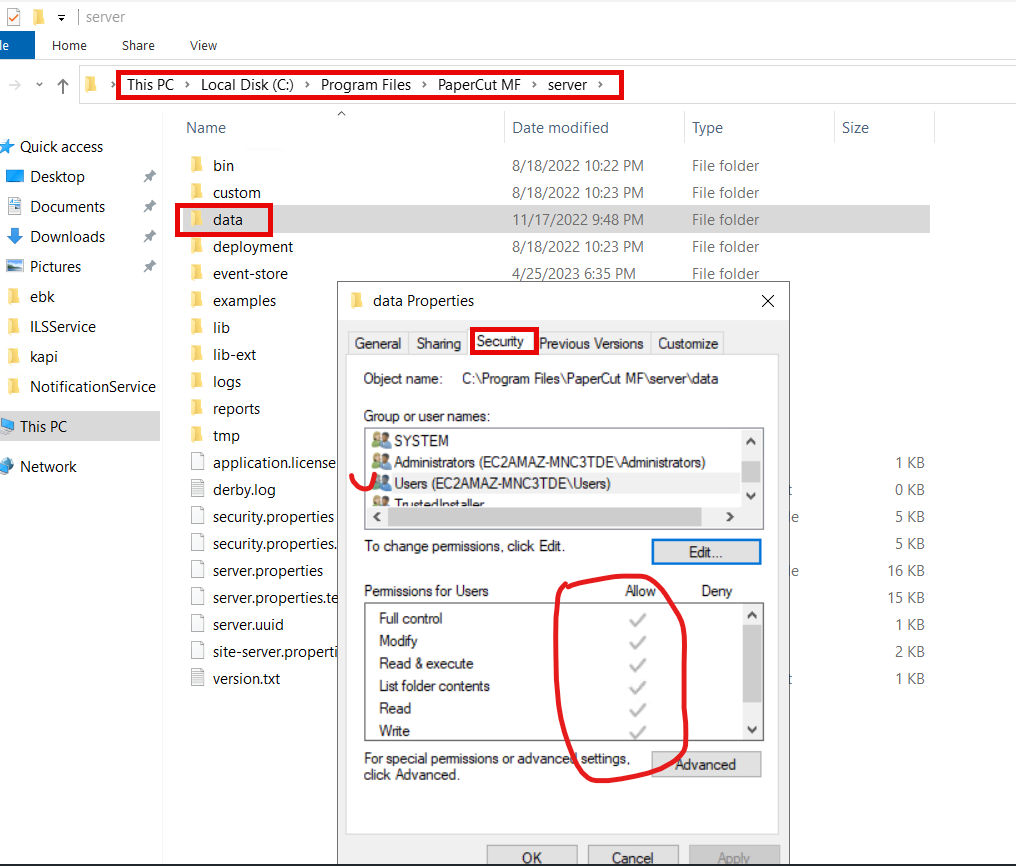
Task: Click the Write Allow checkmark
Action: (637, 731)
